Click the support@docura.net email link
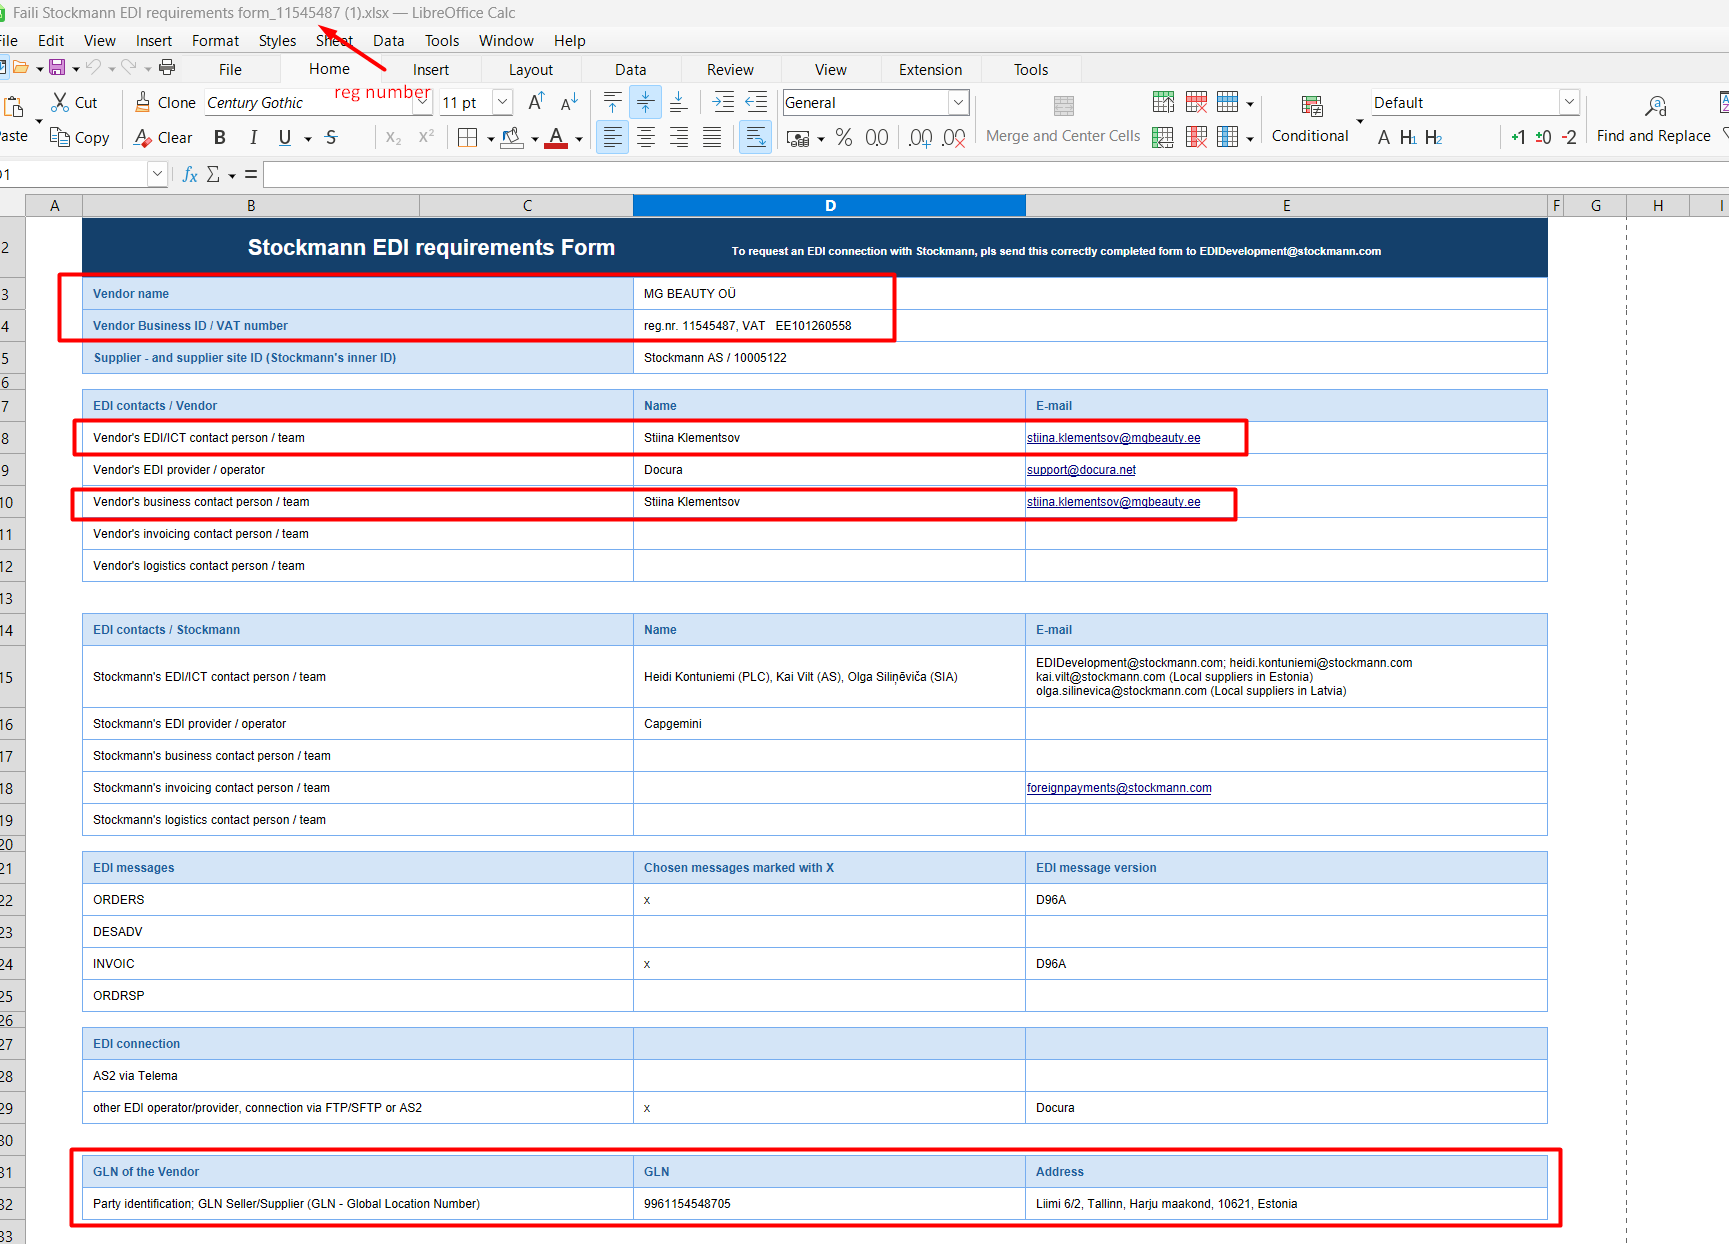 1081,470
